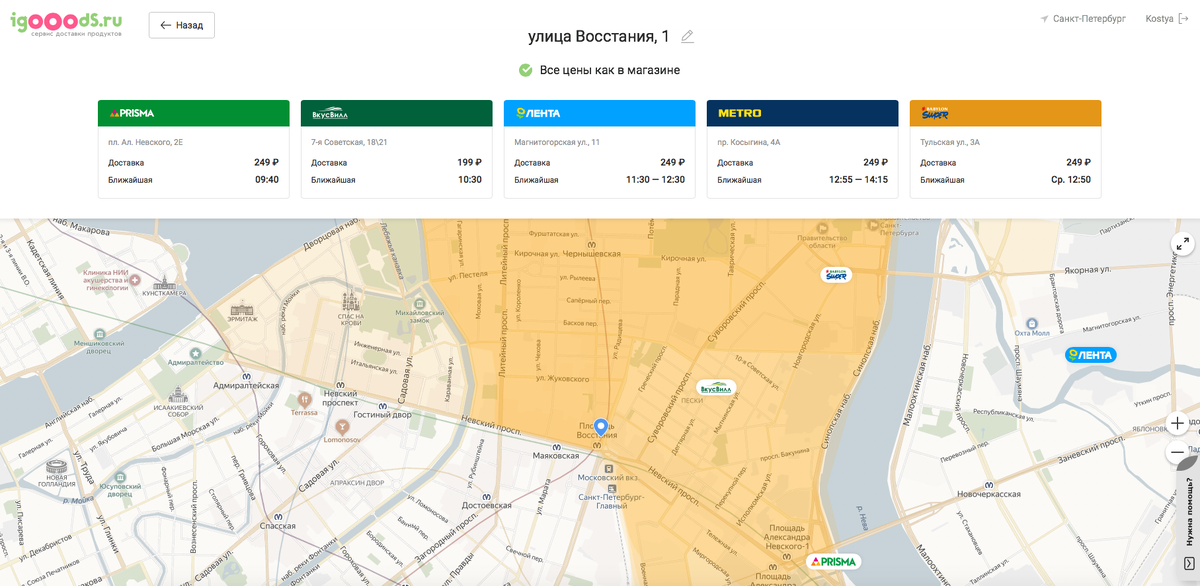
Task: Zoom in the map with plus button
Action: (x=1178, y=423)
